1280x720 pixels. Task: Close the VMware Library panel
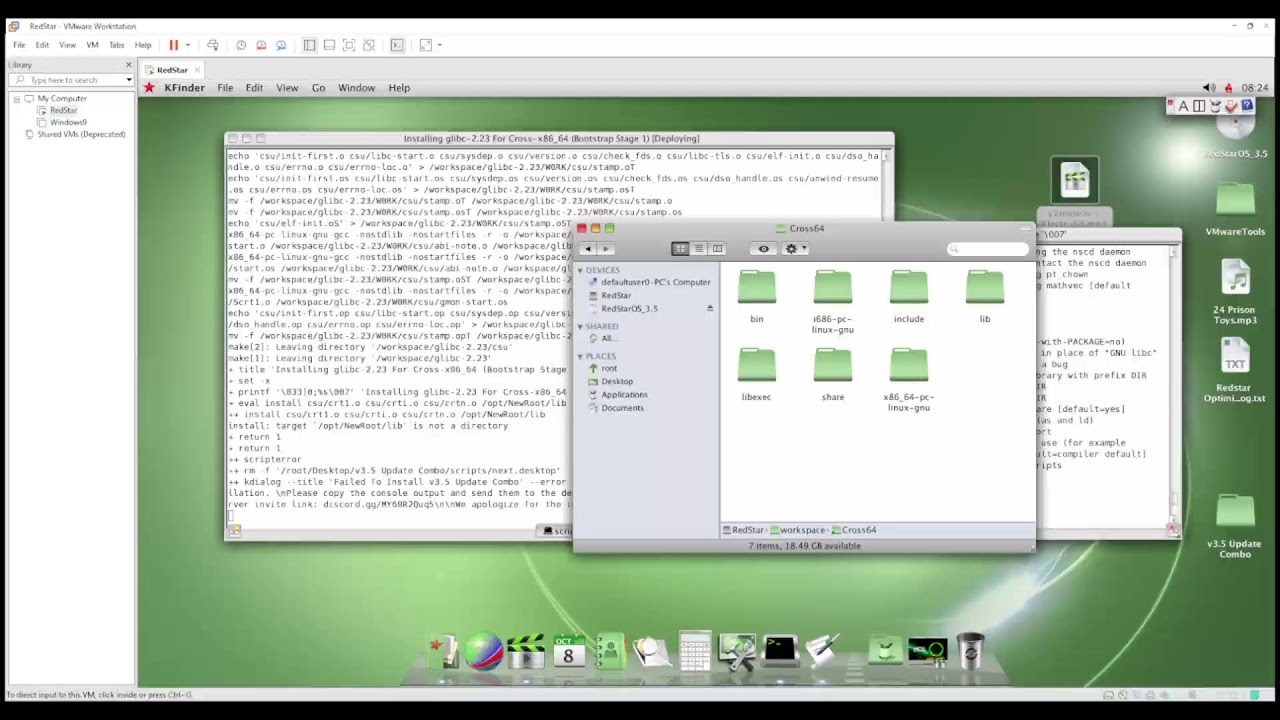point(129,64)
